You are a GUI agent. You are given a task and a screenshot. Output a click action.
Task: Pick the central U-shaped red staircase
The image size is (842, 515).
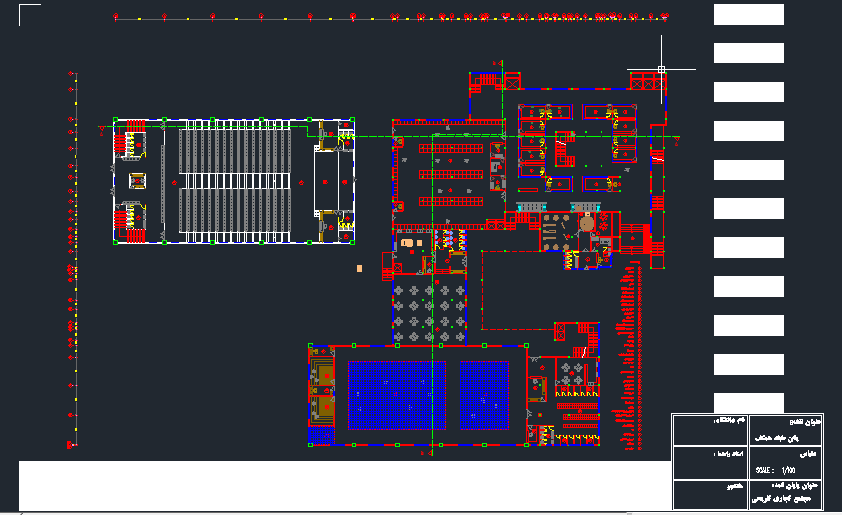click(x=564, y=149)
